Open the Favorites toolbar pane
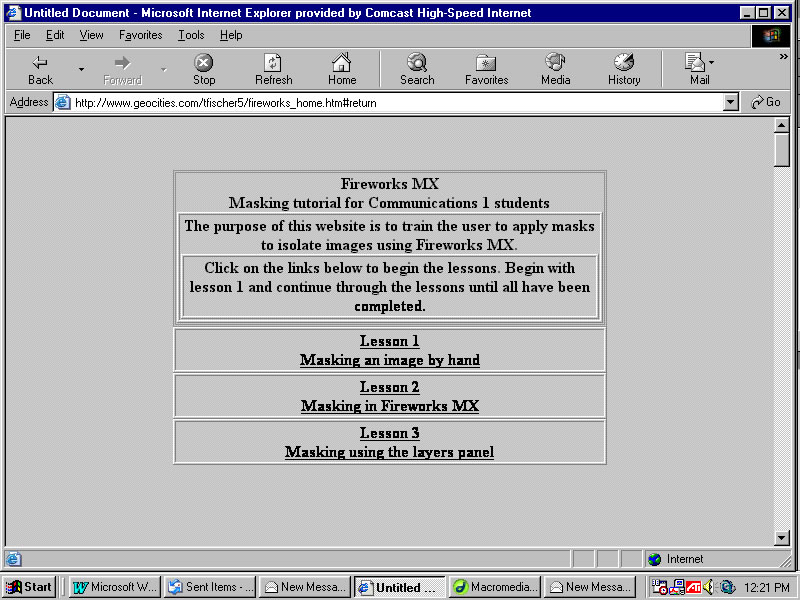 (x=486, y=70)
